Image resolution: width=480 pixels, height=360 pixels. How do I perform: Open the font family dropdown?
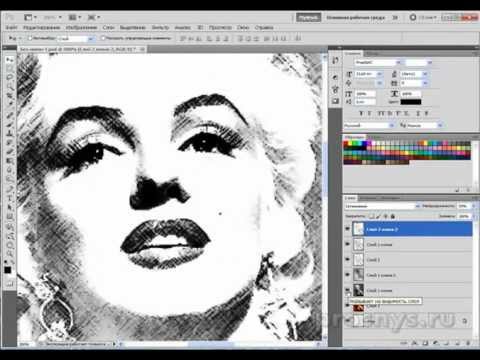(377, 62)
